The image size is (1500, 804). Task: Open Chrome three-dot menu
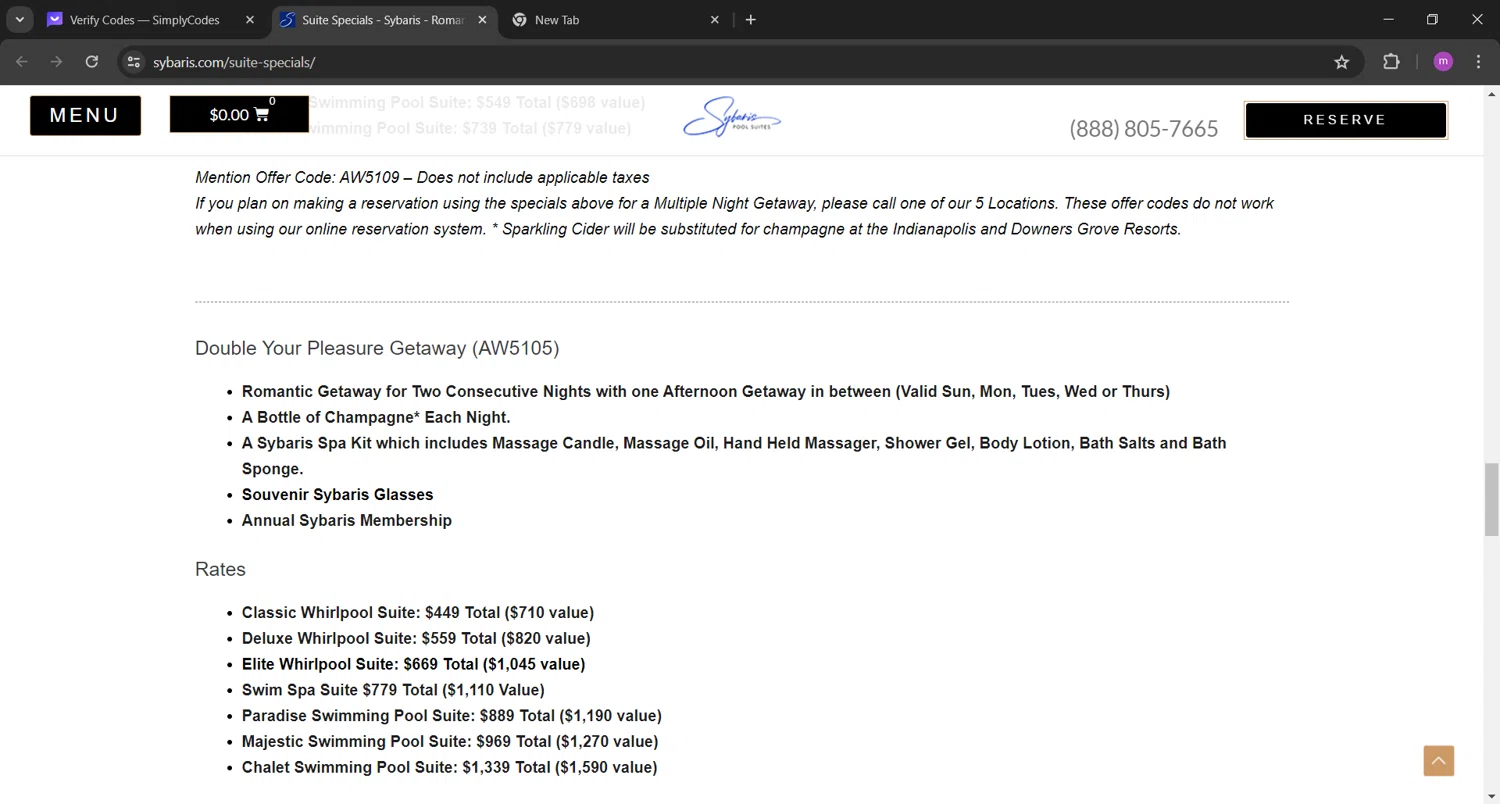[x=1479, y=62]
